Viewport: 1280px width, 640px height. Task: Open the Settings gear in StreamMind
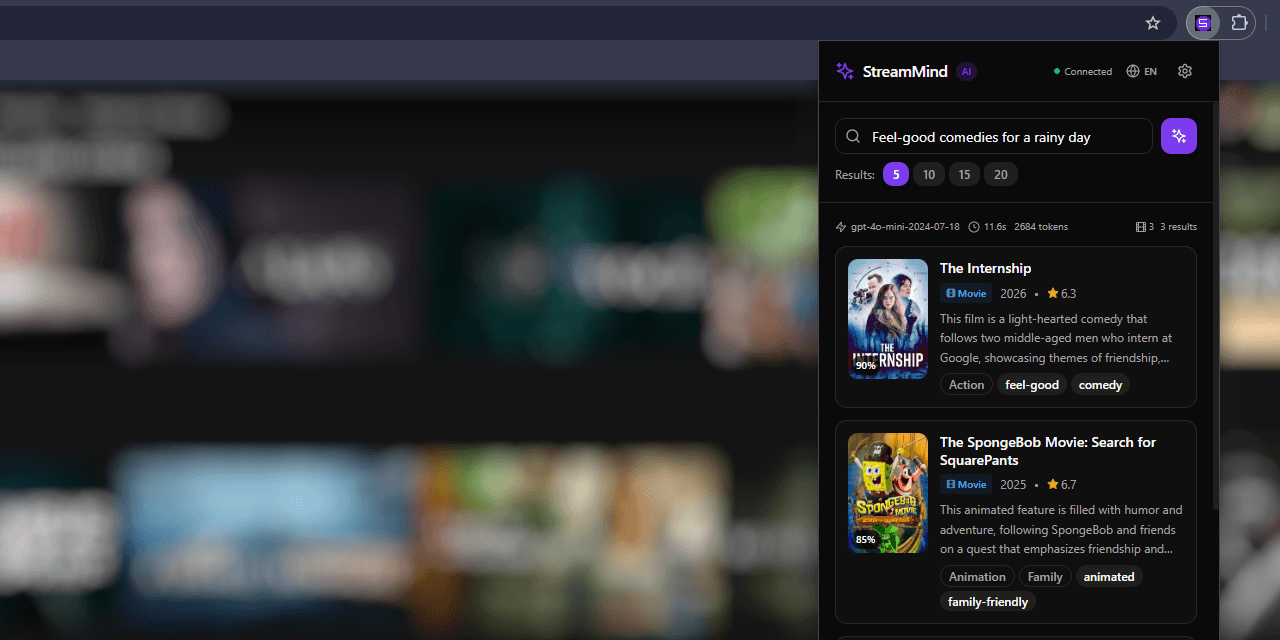click(x=1185, y=71)
